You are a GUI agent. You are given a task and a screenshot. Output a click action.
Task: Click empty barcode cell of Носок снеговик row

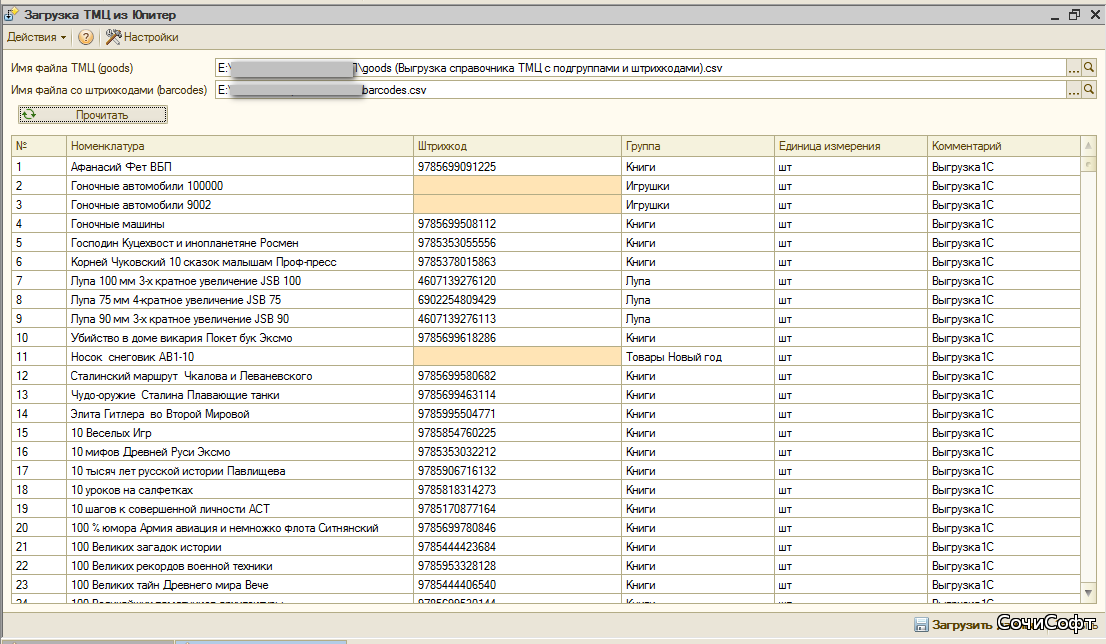517,358
